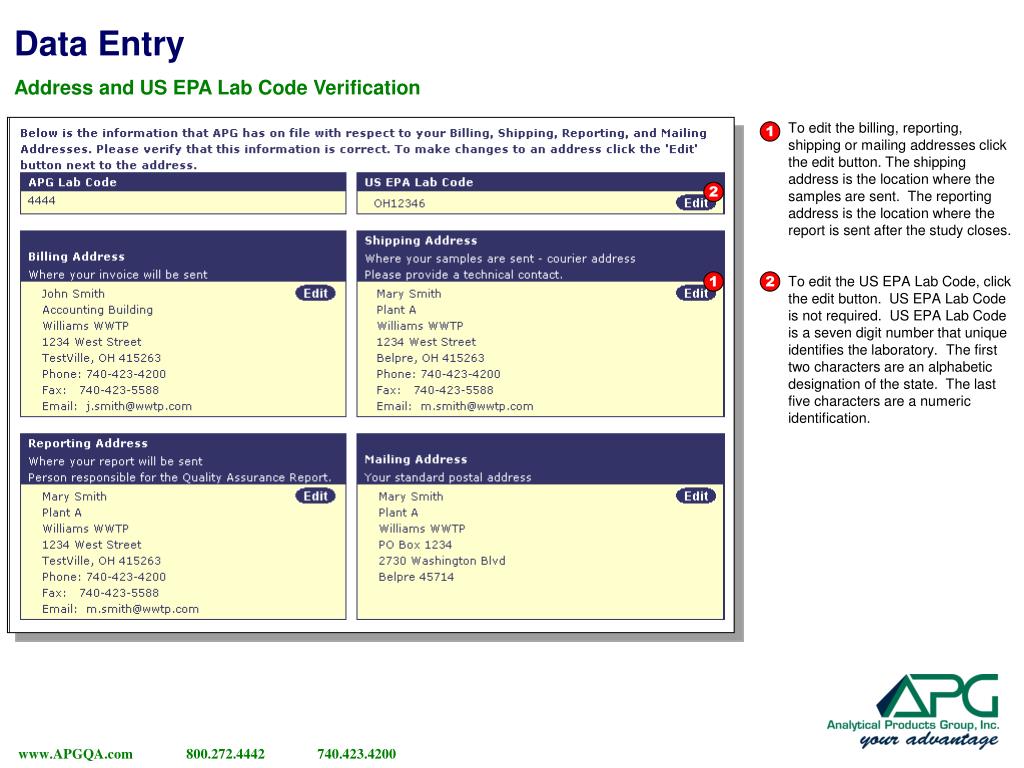
Task: Click Belpre, OH 415263 in Shipping Address
Action: point(430,358)
